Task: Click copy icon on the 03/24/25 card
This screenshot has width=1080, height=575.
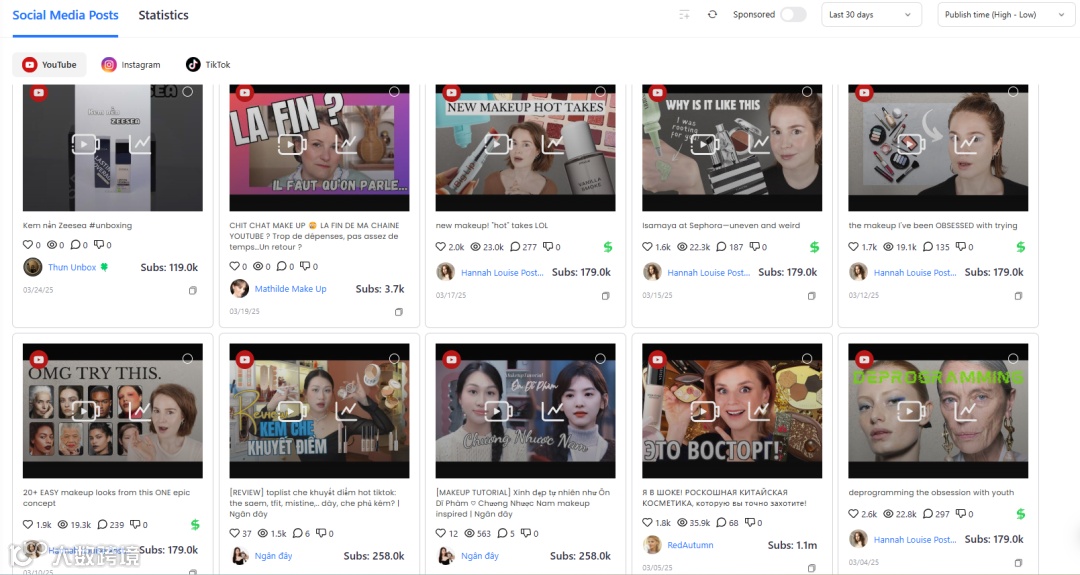Action: click(193, 291)
